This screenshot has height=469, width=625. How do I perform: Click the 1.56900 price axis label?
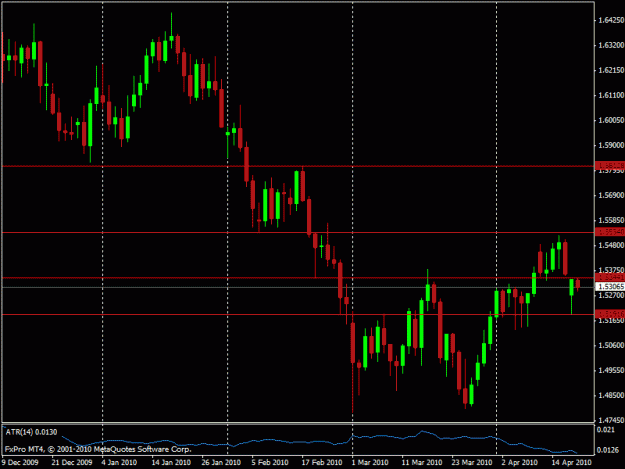coord(611,195)
